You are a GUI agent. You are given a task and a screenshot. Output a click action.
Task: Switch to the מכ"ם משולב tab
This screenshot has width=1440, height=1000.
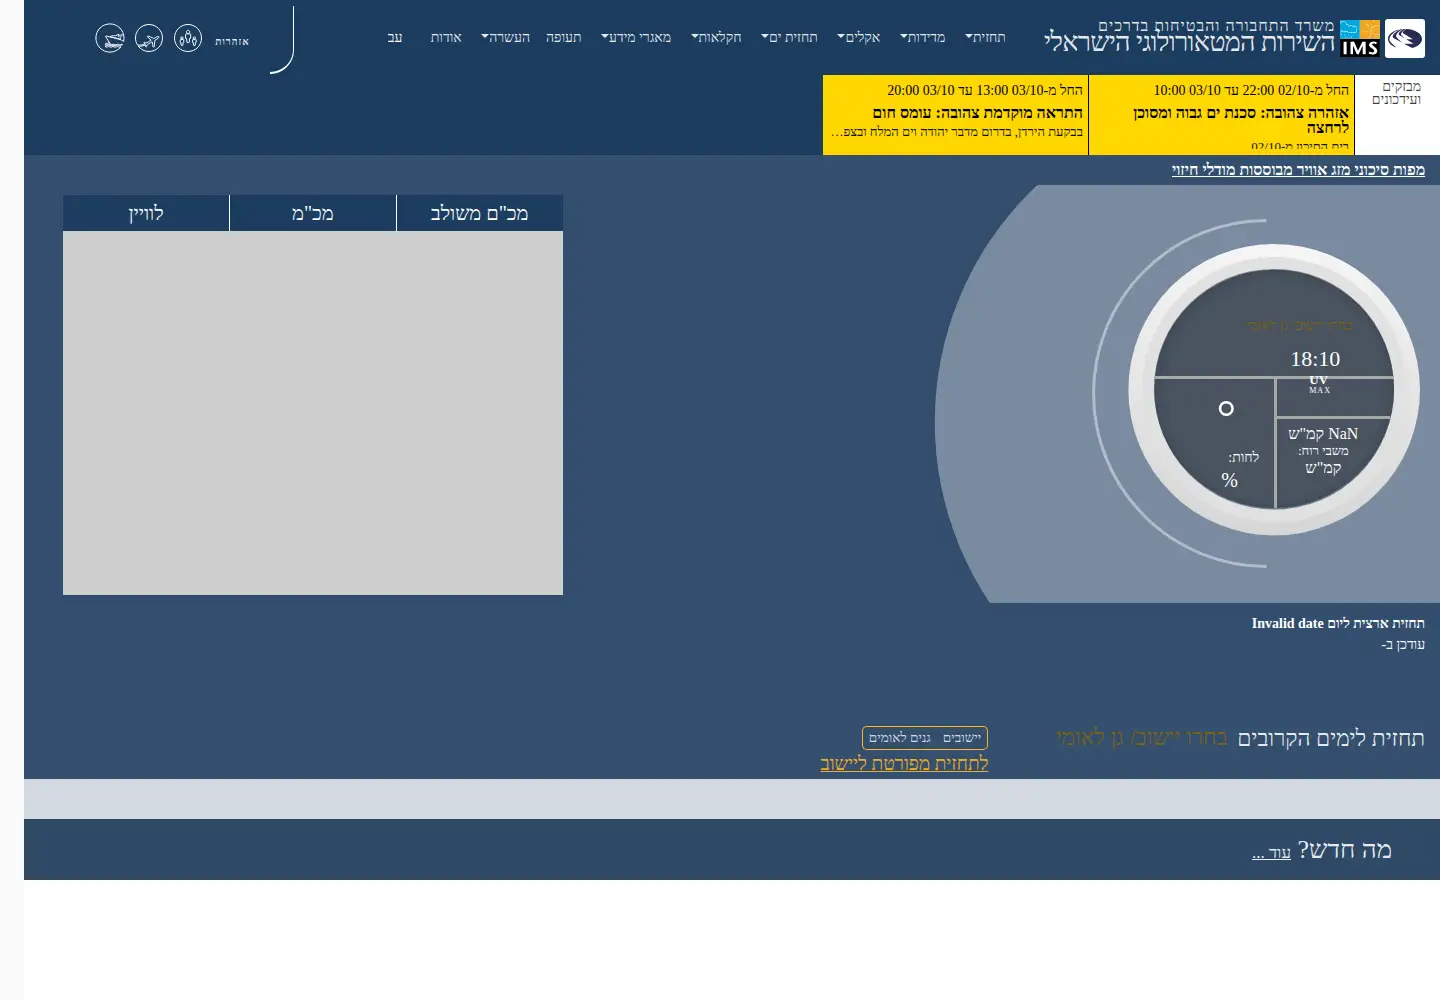tap(479, 213)
